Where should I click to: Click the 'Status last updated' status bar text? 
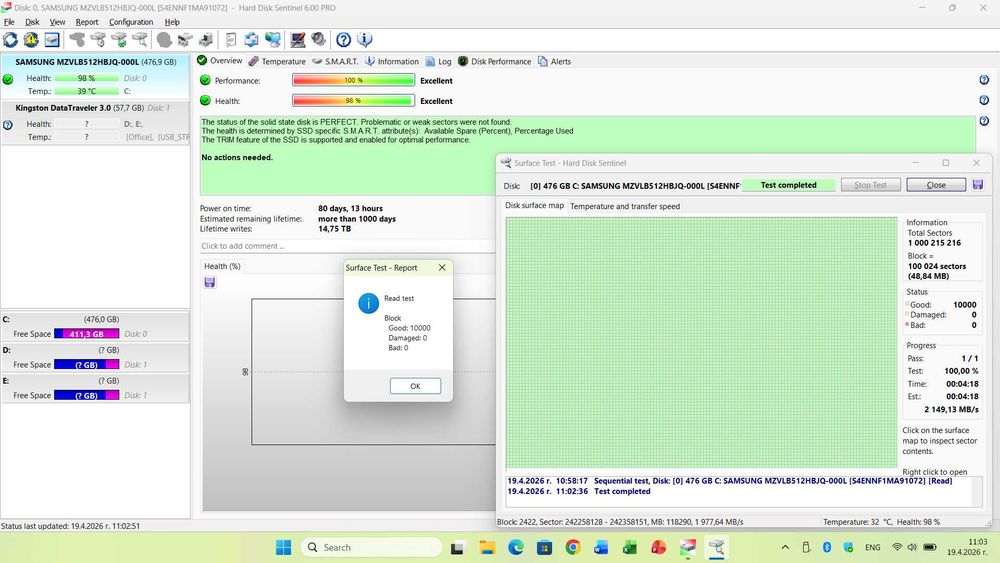[70, 526]
